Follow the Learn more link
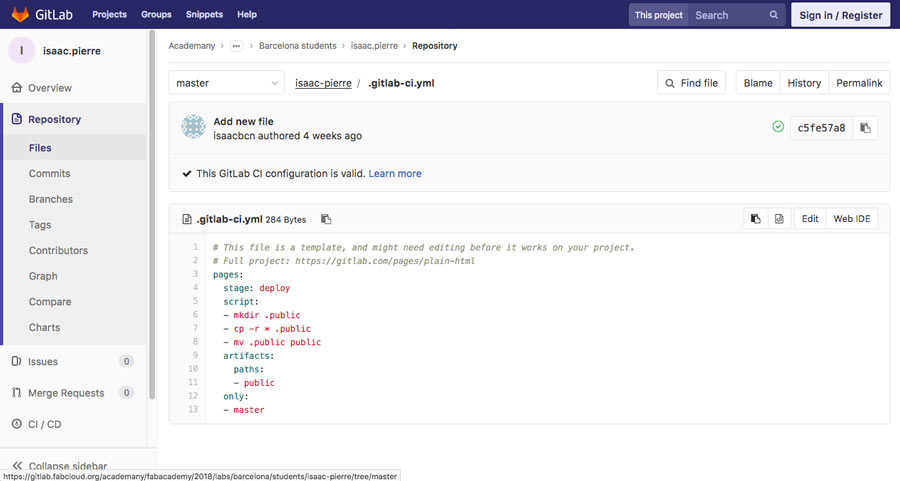900x481 pixels. [x=395, y=173]
